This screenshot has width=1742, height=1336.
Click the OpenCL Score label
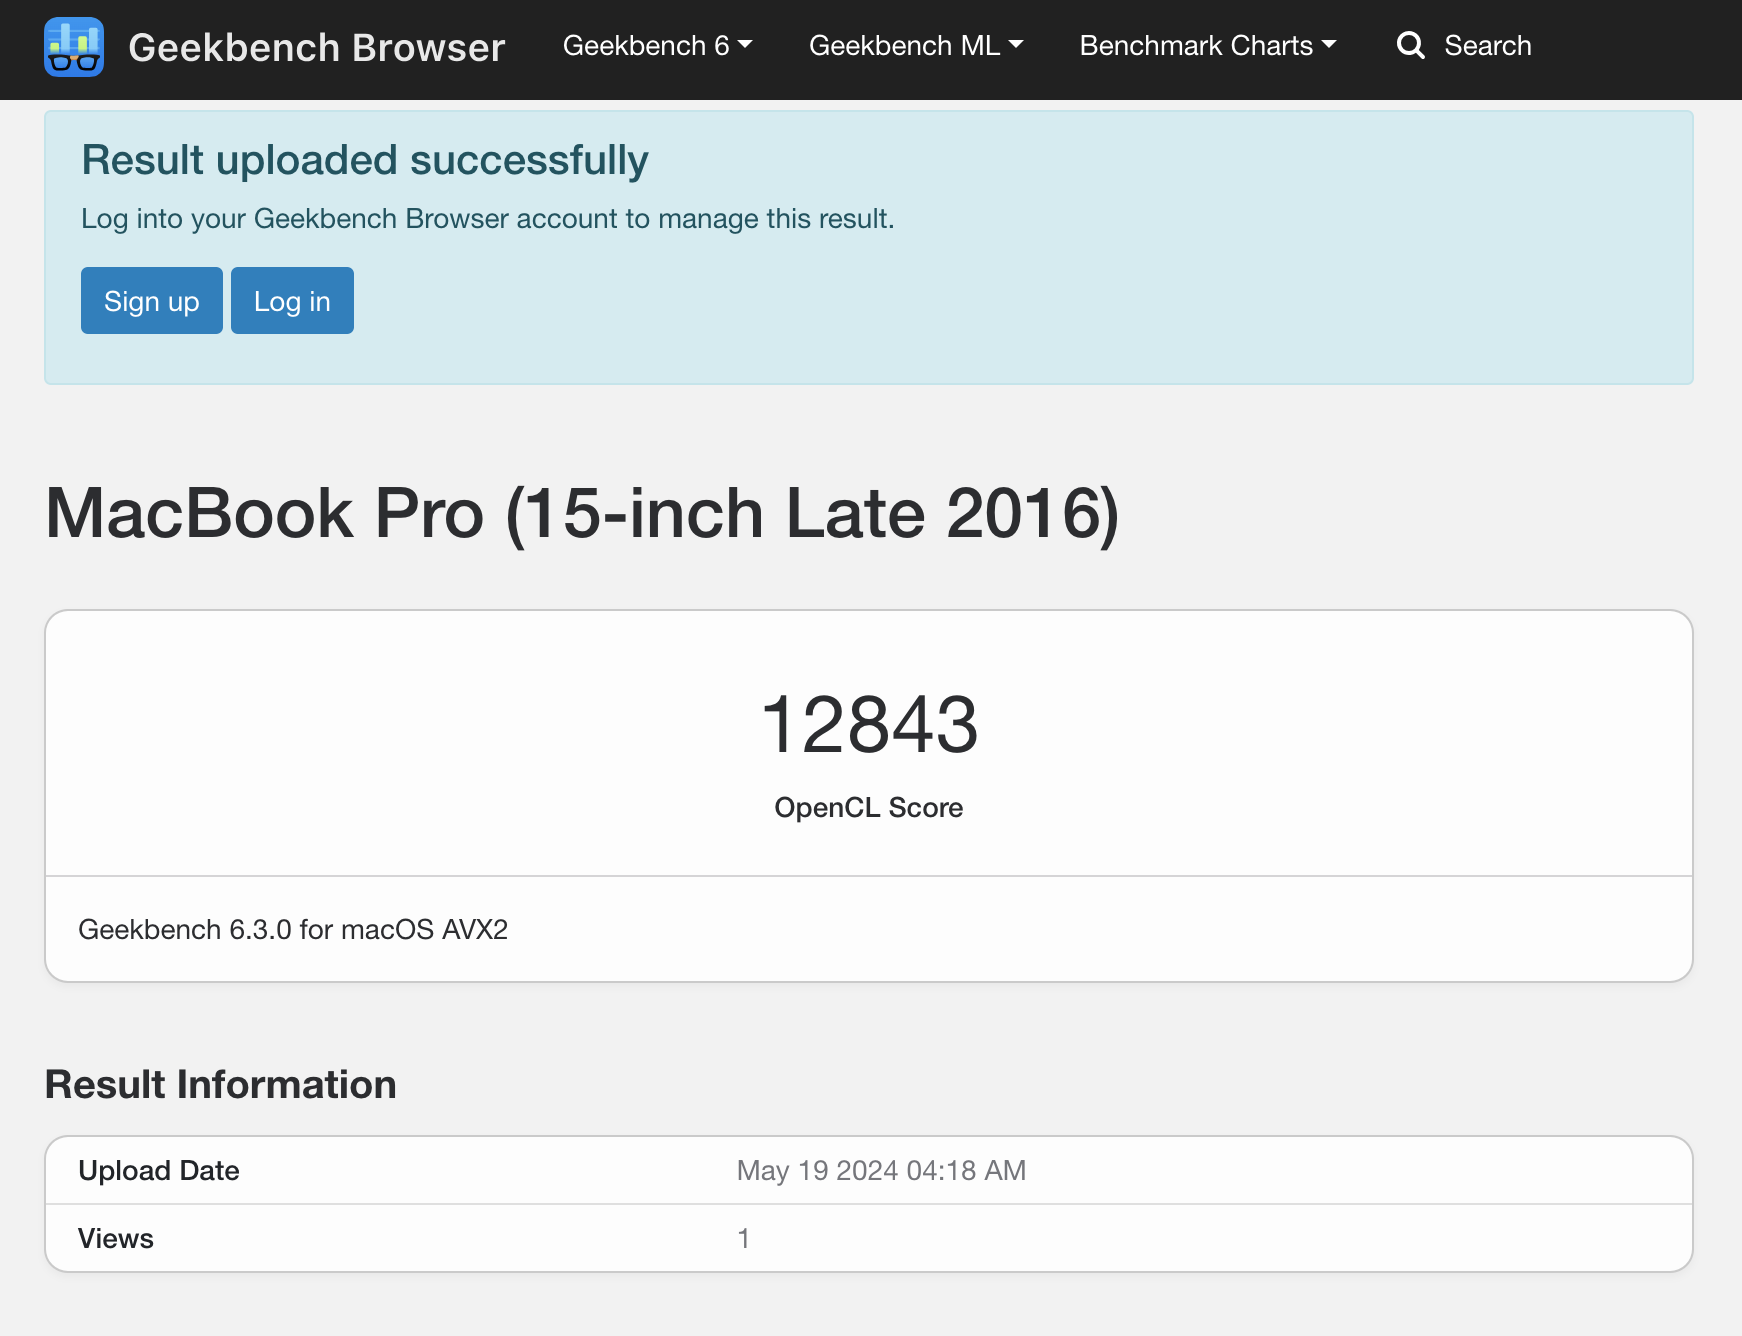click(x=868, y=808)
